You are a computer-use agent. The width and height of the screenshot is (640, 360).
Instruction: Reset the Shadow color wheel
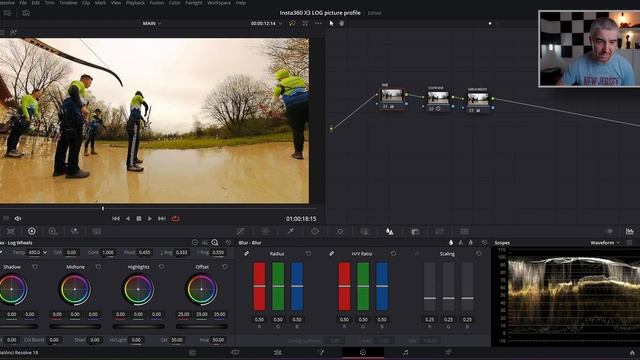coord(35,267)
